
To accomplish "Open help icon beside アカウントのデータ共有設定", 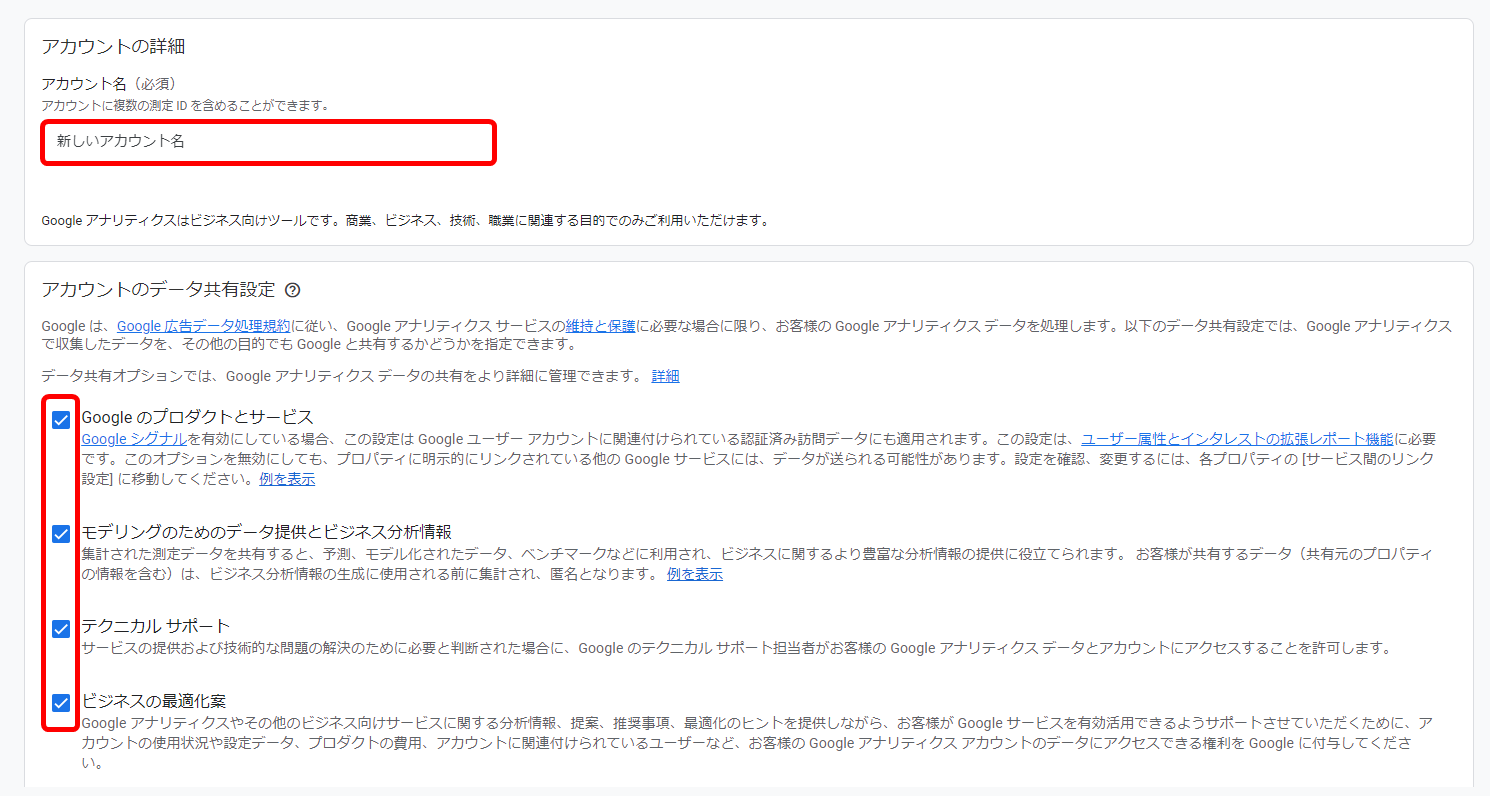I will coord(292,290).
